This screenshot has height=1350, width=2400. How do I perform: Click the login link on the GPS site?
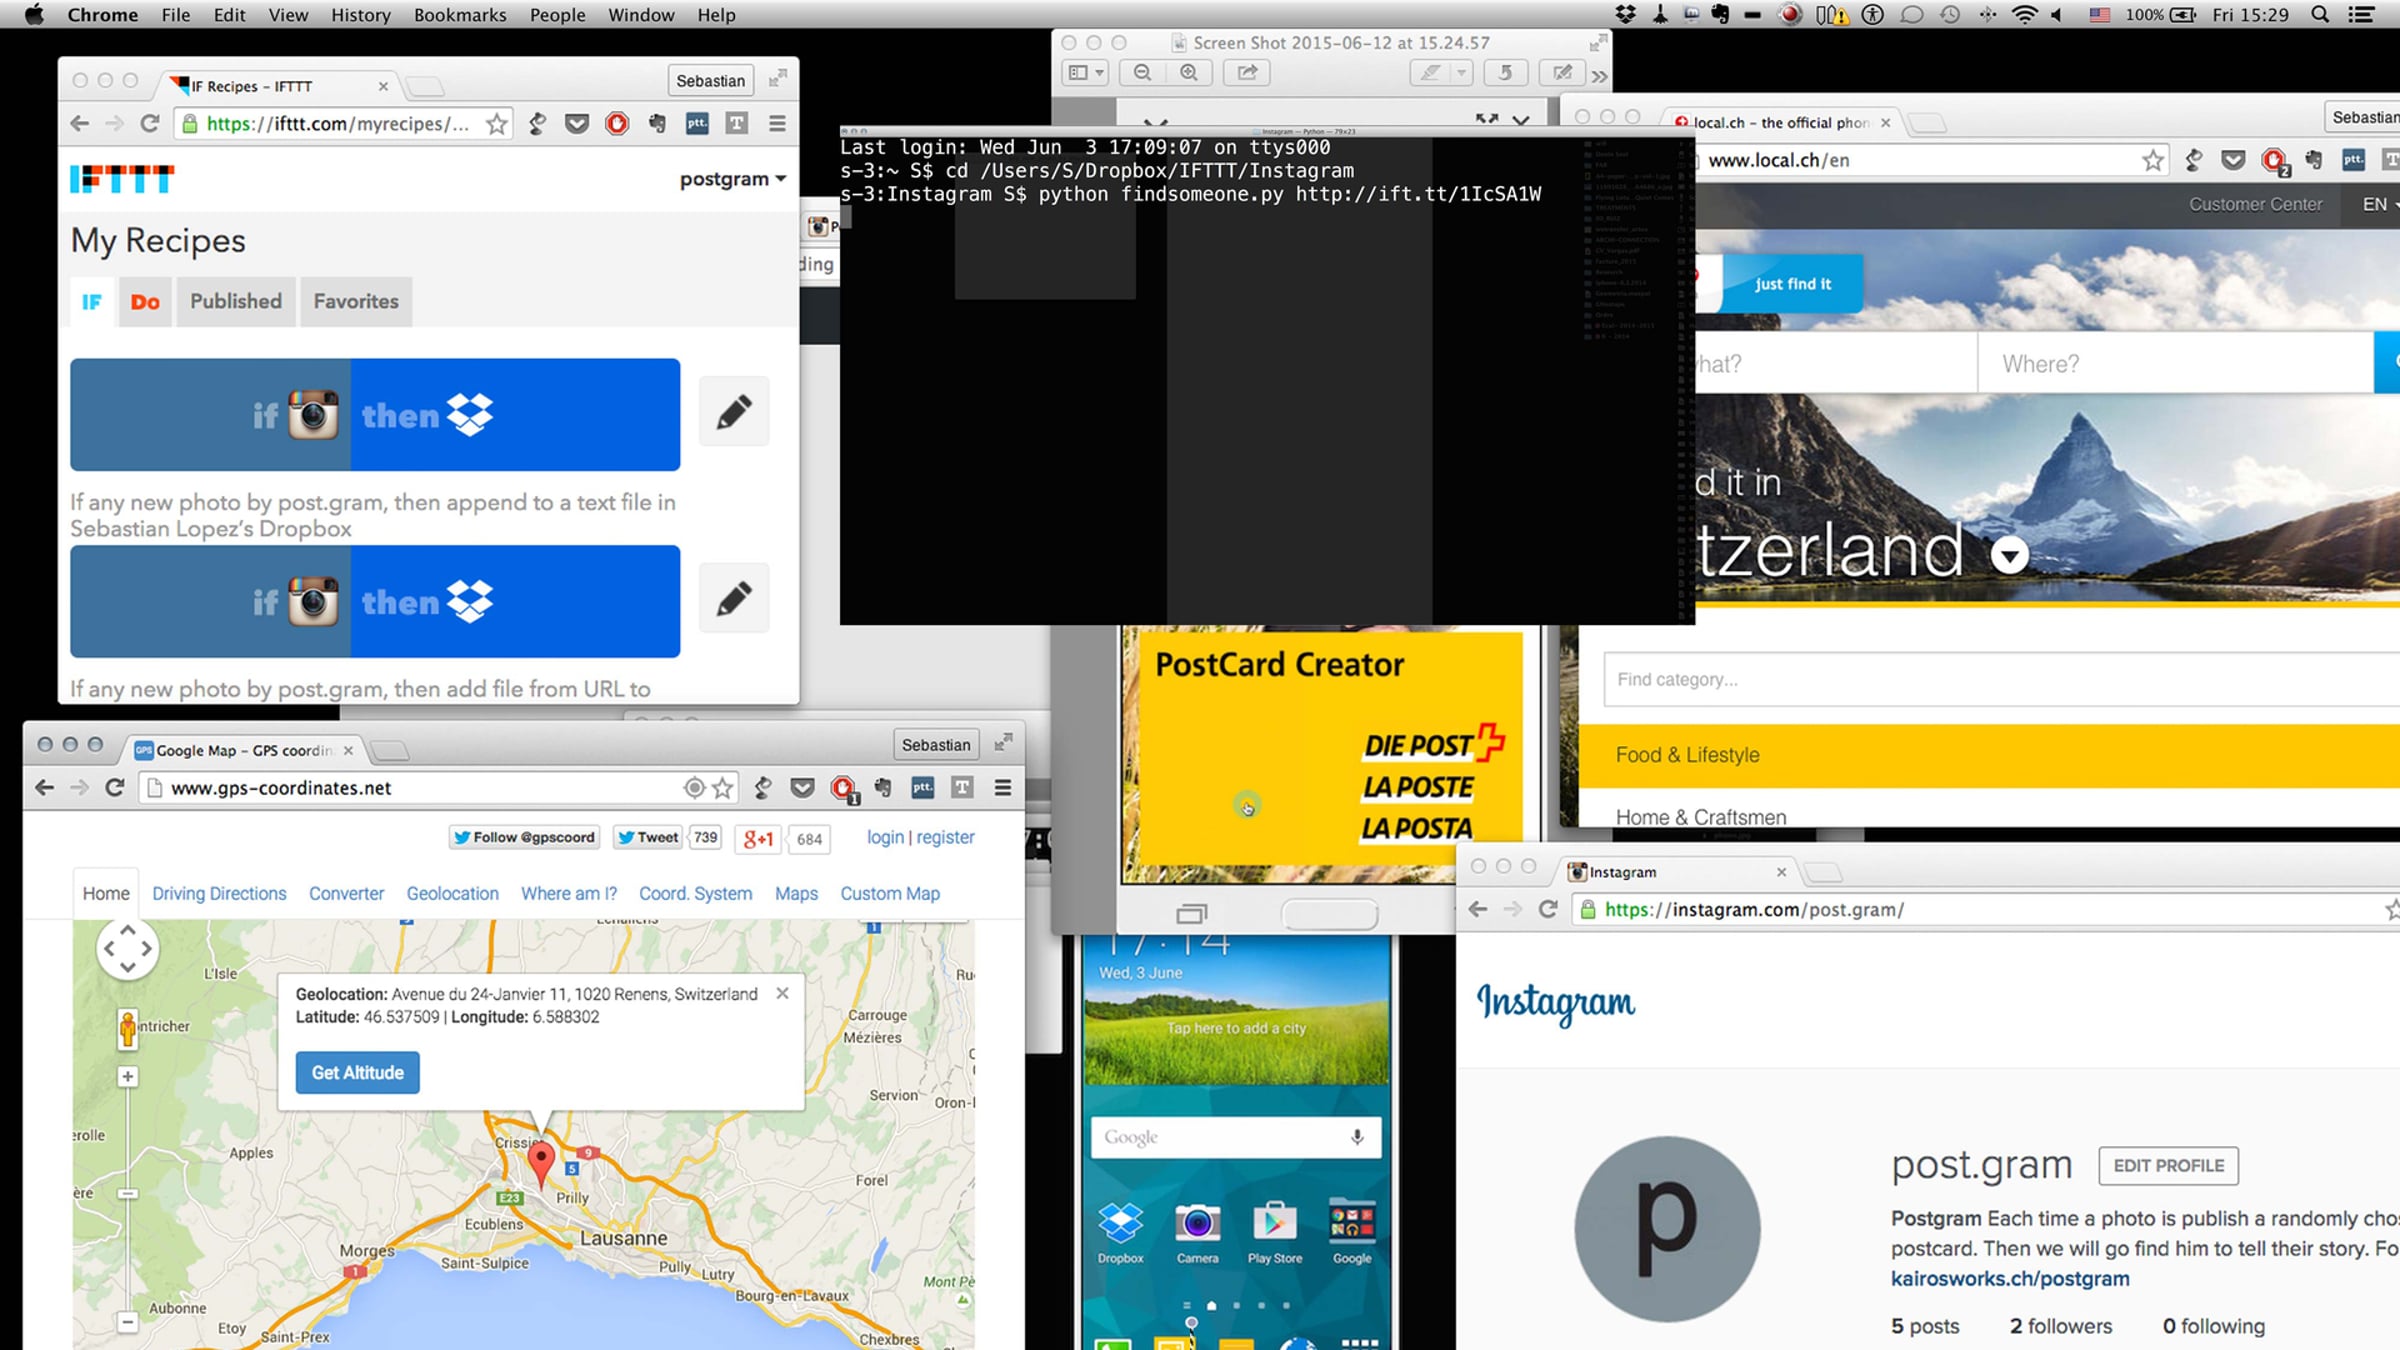click(885, 837)
